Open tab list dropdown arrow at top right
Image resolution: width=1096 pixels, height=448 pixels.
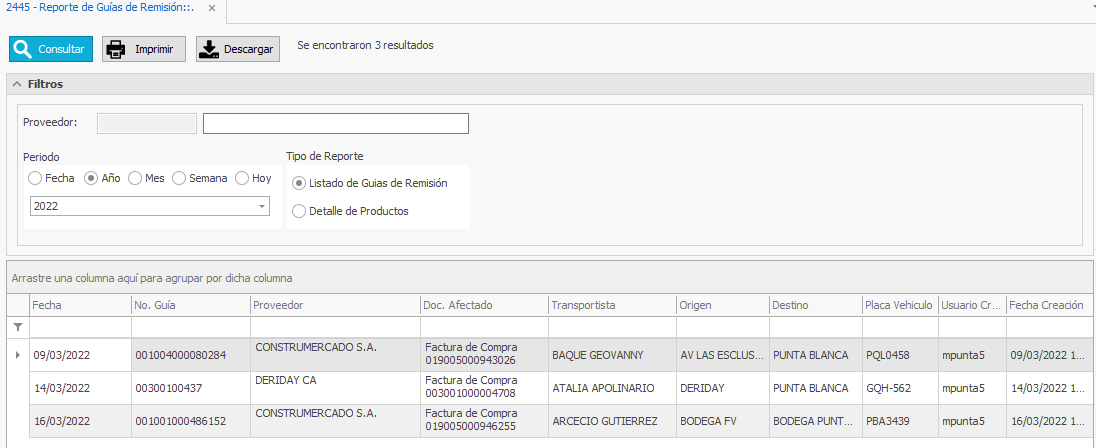(x=1092, y=5)
